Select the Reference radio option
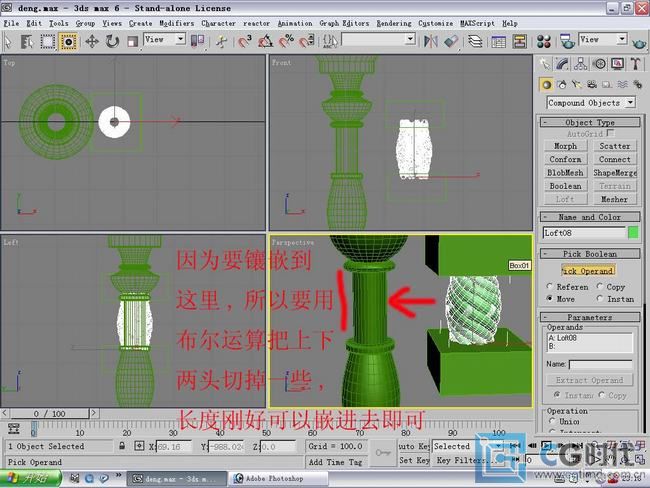The image size is (650, 488). 550,286
